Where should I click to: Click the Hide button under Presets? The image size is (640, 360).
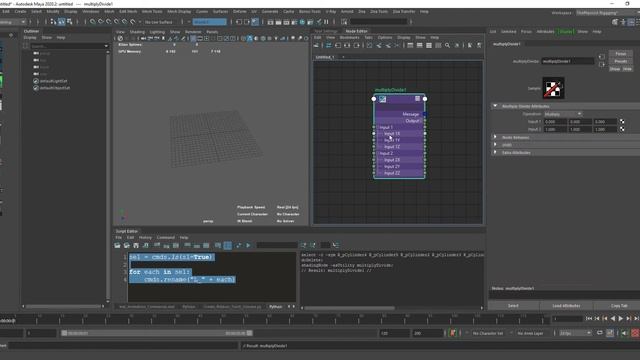(627, 69)
